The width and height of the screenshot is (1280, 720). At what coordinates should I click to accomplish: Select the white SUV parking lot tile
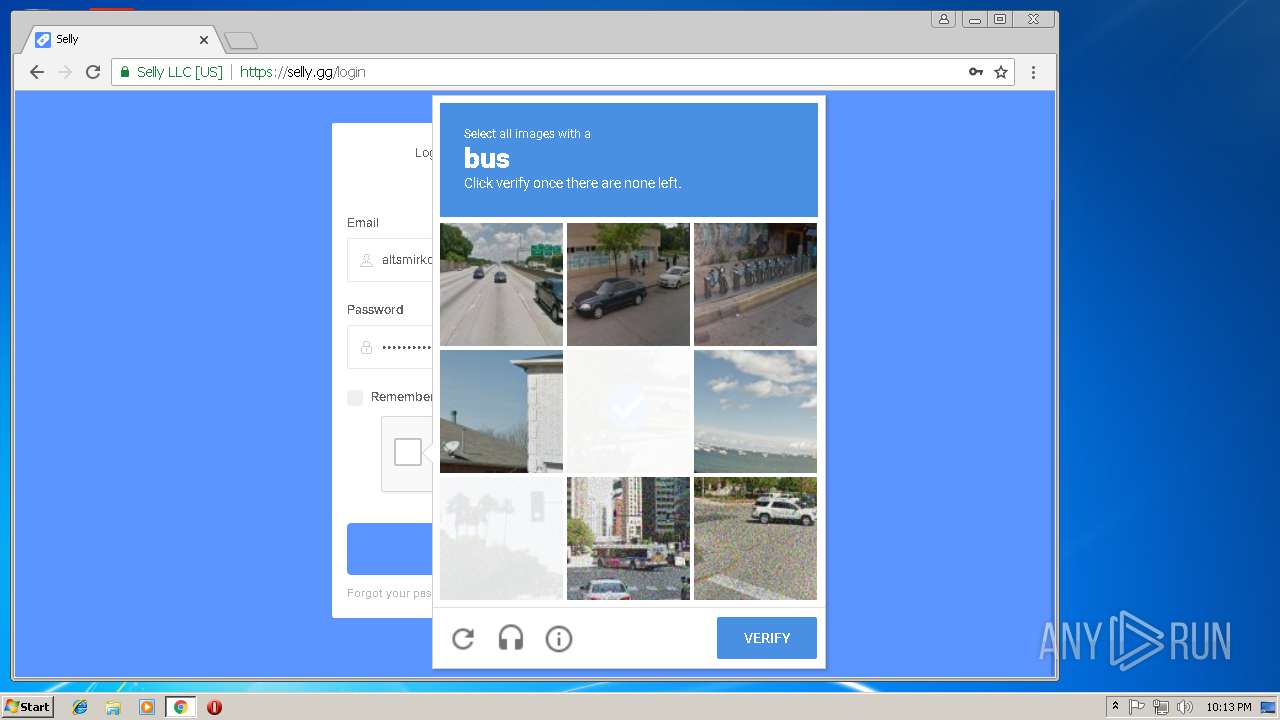pos(755,538)
